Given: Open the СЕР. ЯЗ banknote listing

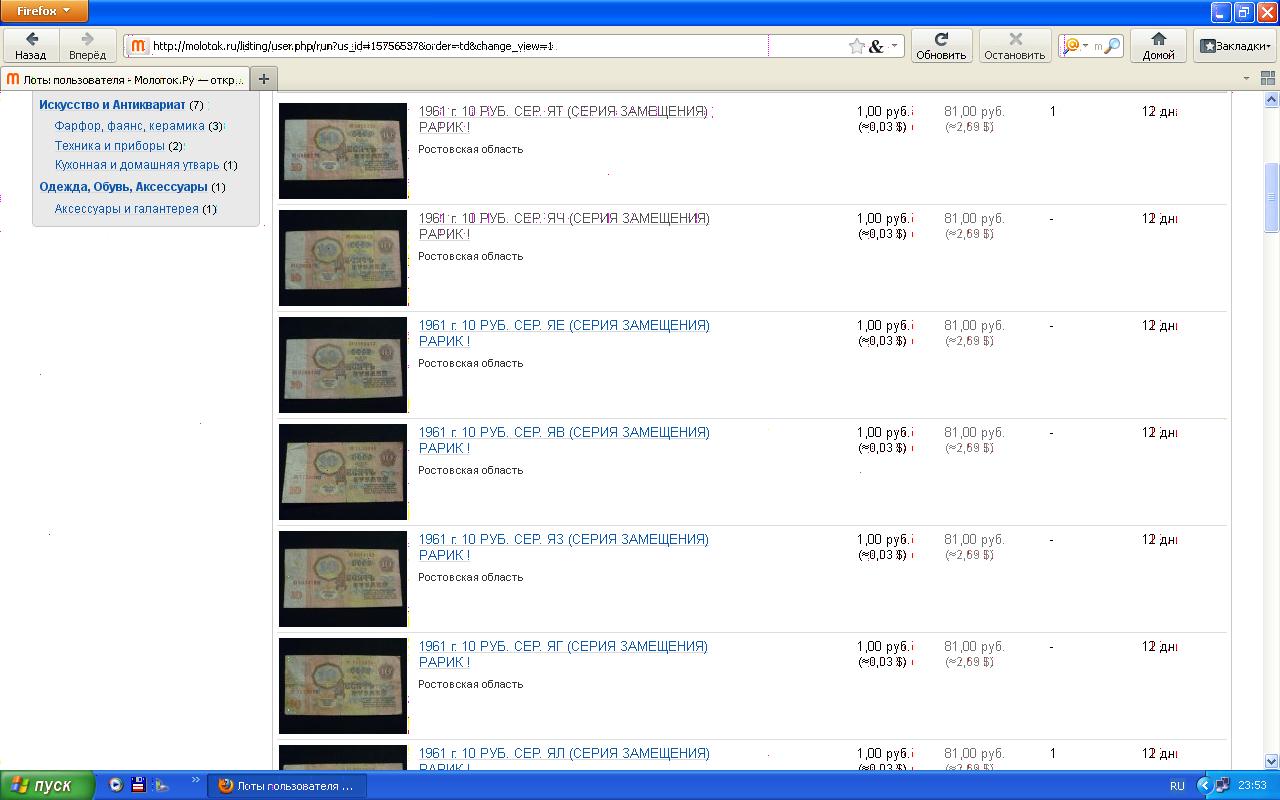Looking at the screenshot, I should point(563,539).
